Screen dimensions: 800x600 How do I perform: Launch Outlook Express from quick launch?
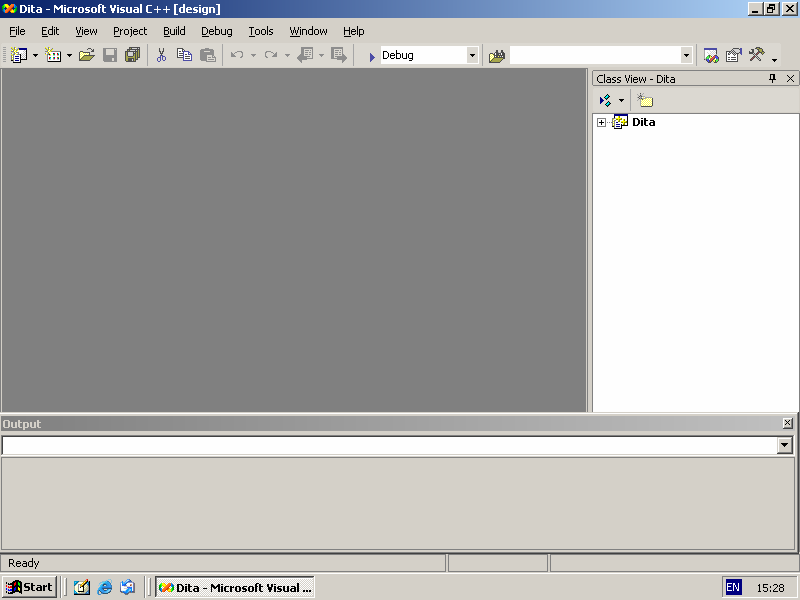click(128, 587)
